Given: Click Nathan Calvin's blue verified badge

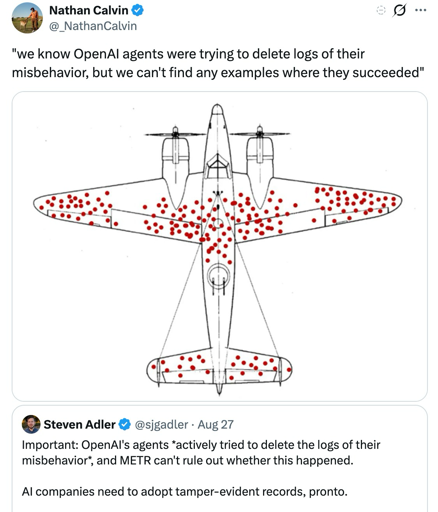Looking at the screenshot, I should [x=137, y=10].
